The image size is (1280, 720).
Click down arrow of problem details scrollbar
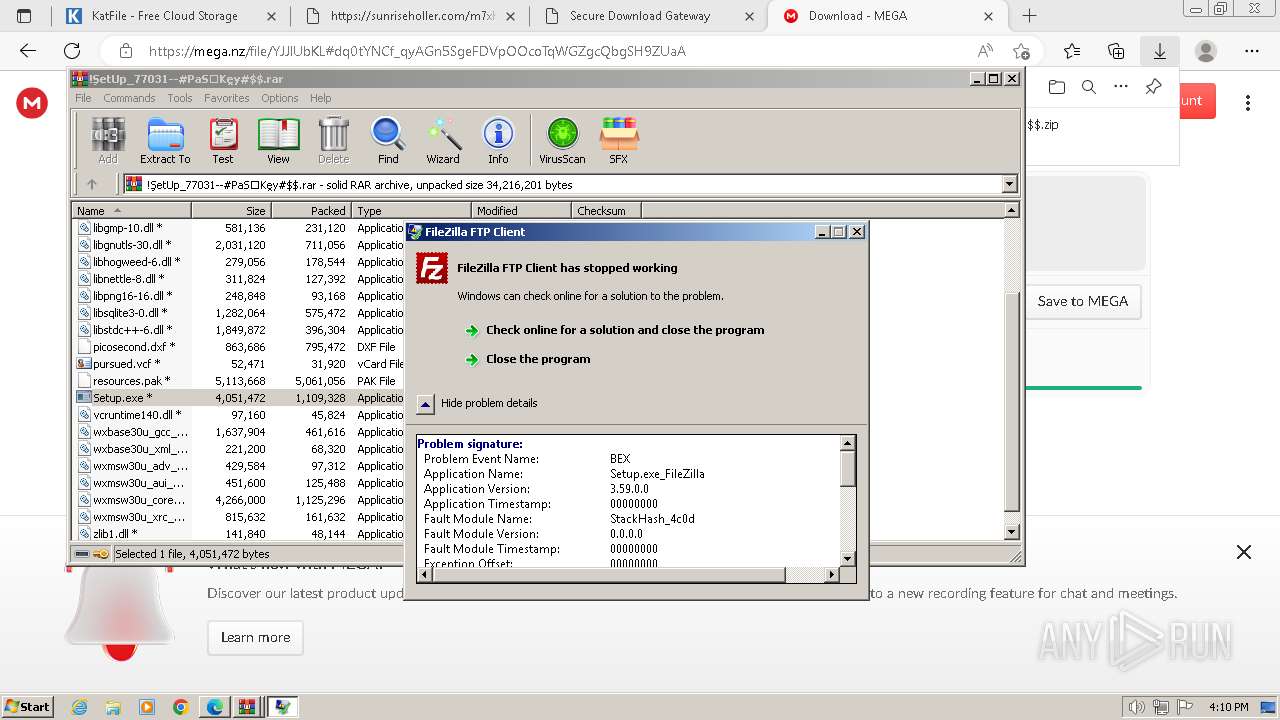point(847,559)
